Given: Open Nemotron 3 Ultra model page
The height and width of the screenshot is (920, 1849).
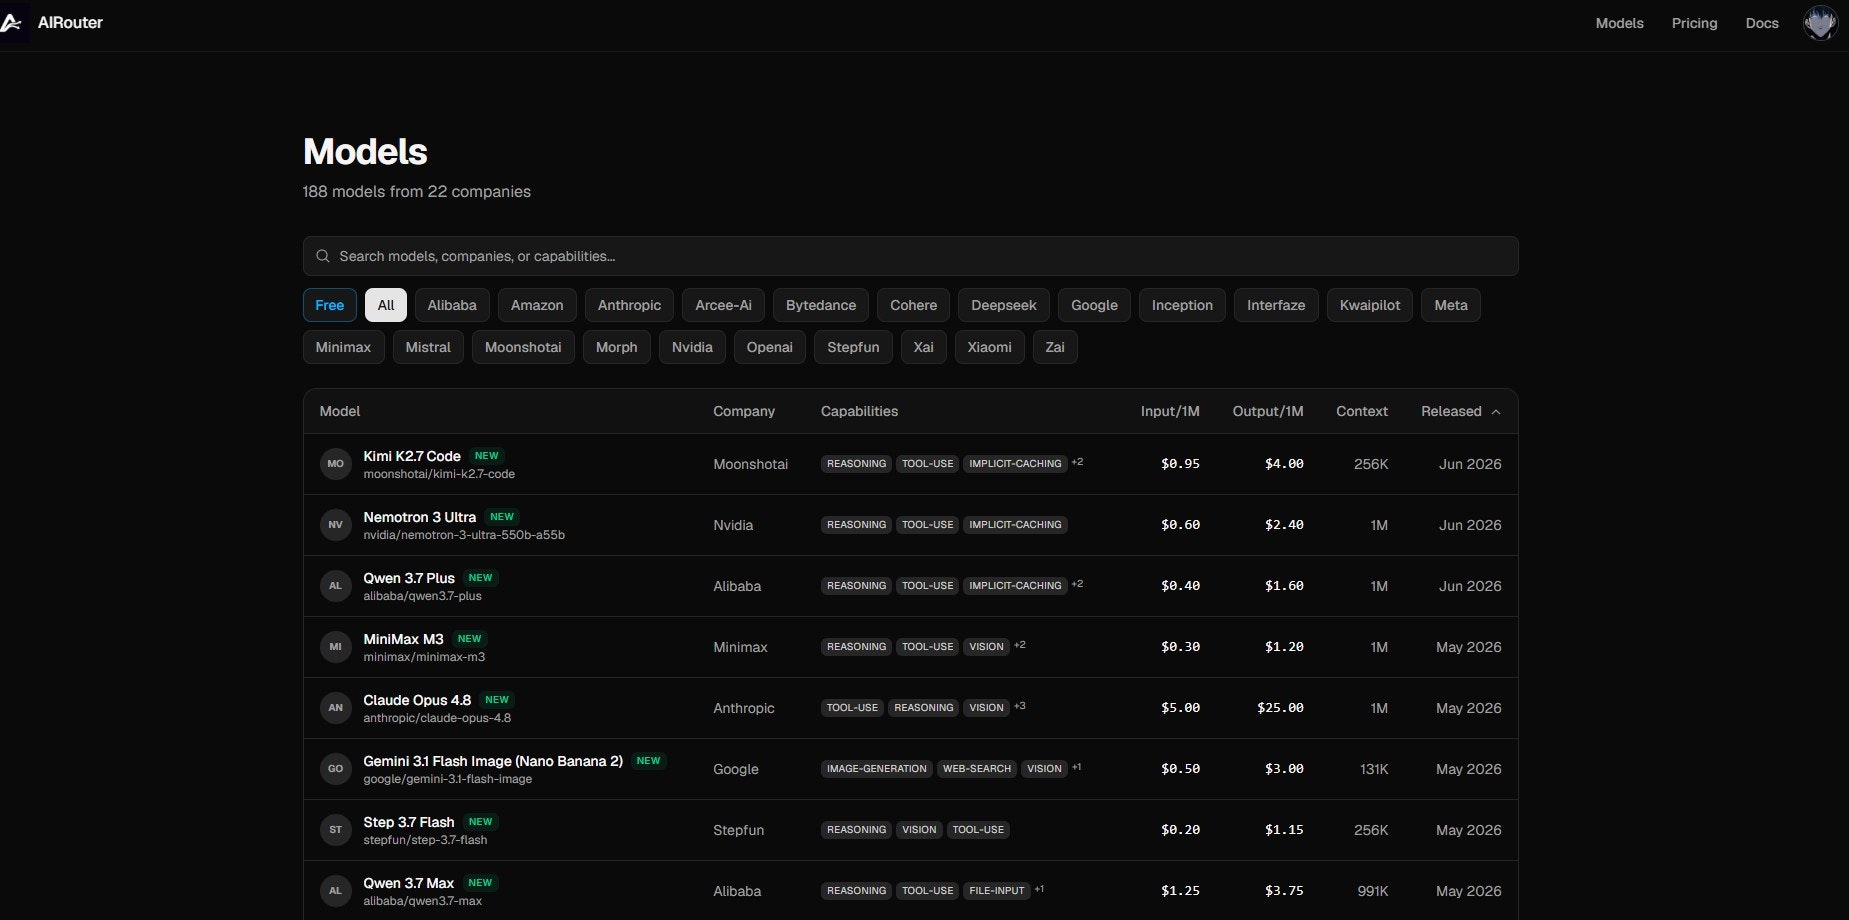Looking at the screenshot, I should pos(419,517).
